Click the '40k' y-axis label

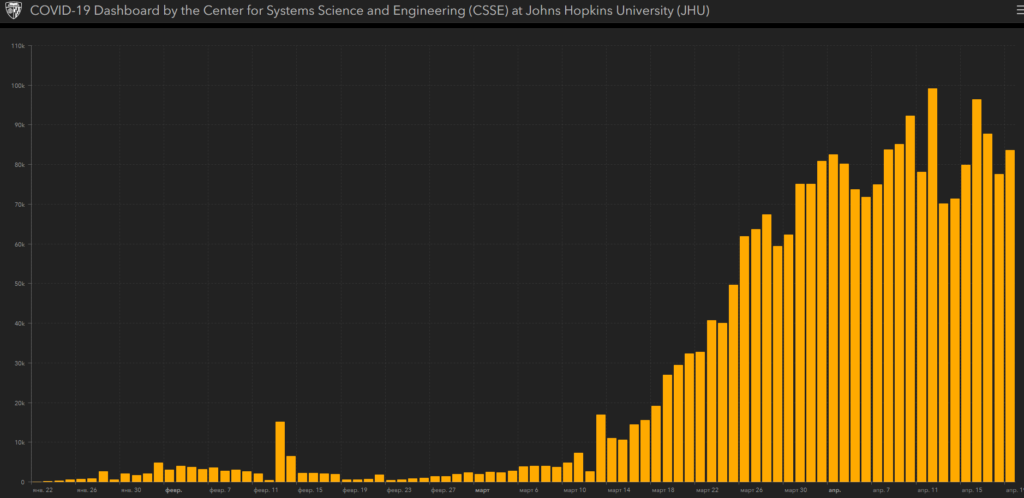point(20,324)
